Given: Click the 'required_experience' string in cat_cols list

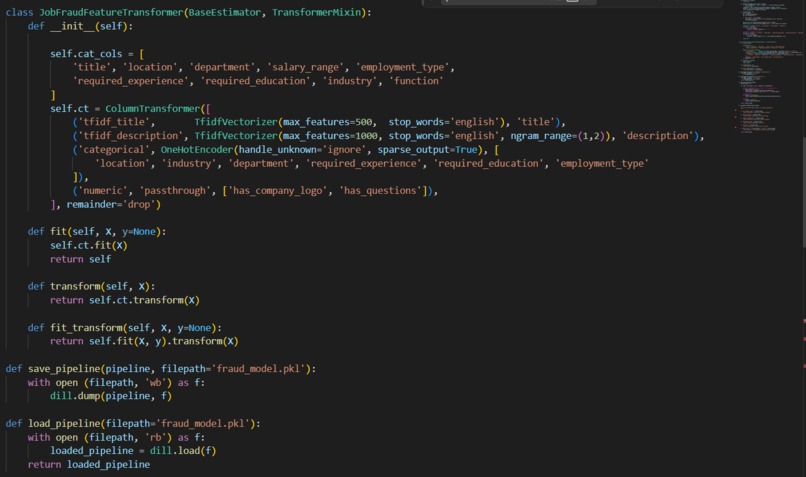Looking at the screenshot, I should 131,81.
